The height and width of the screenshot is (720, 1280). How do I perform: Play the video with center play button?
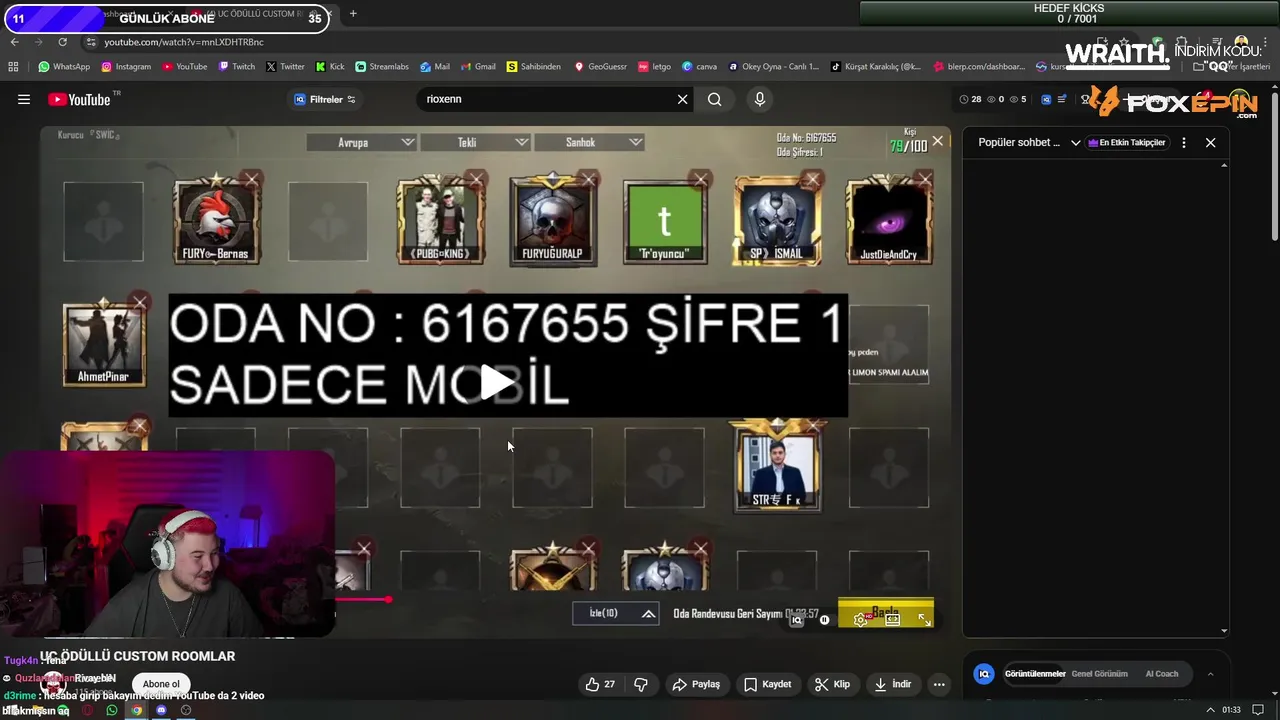(x=497, y=382)
